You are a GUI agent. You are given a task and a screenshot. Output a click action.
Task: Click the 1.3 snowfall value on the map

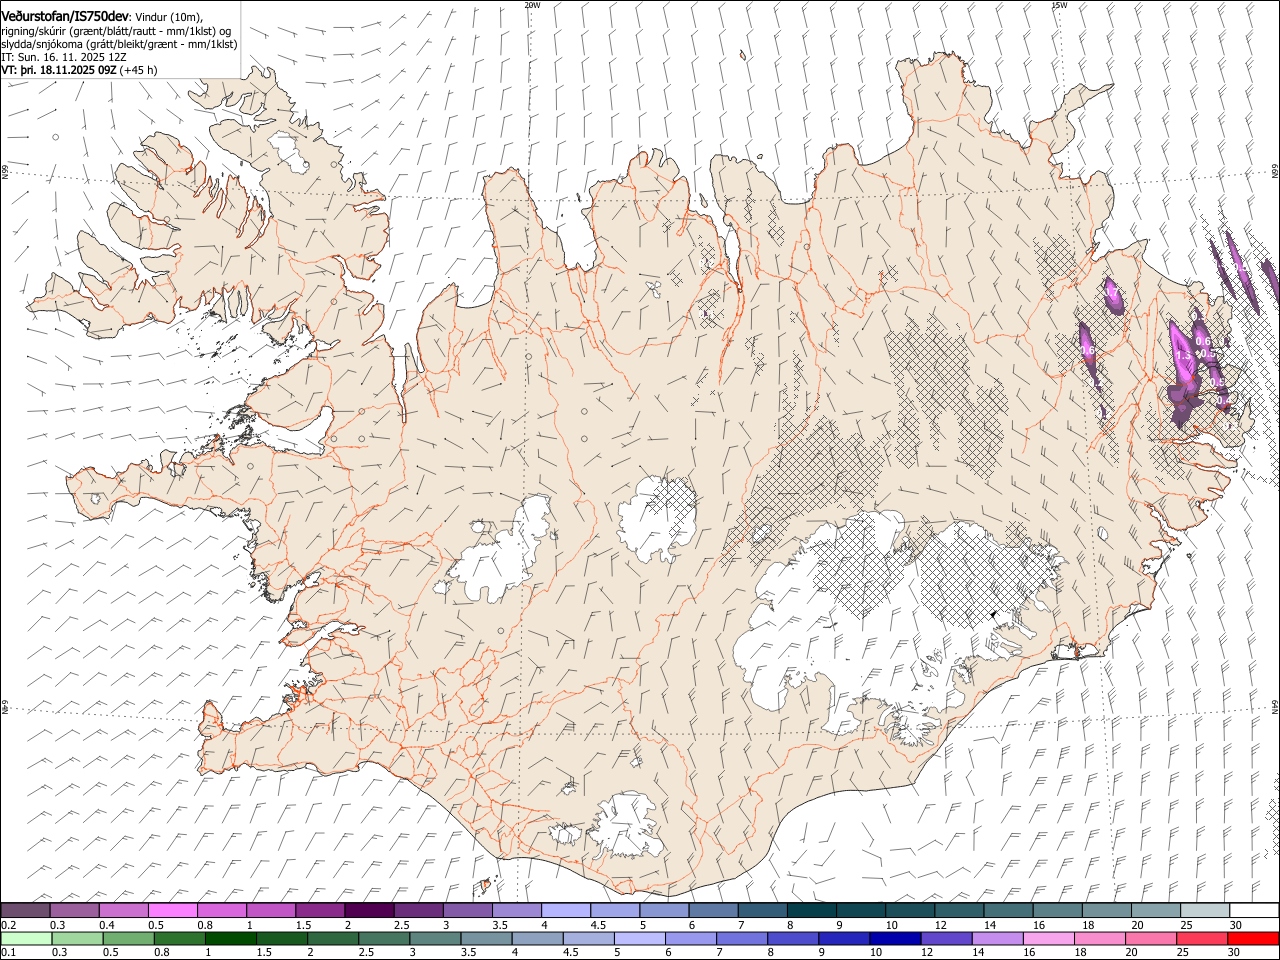tap(1184, 356)
